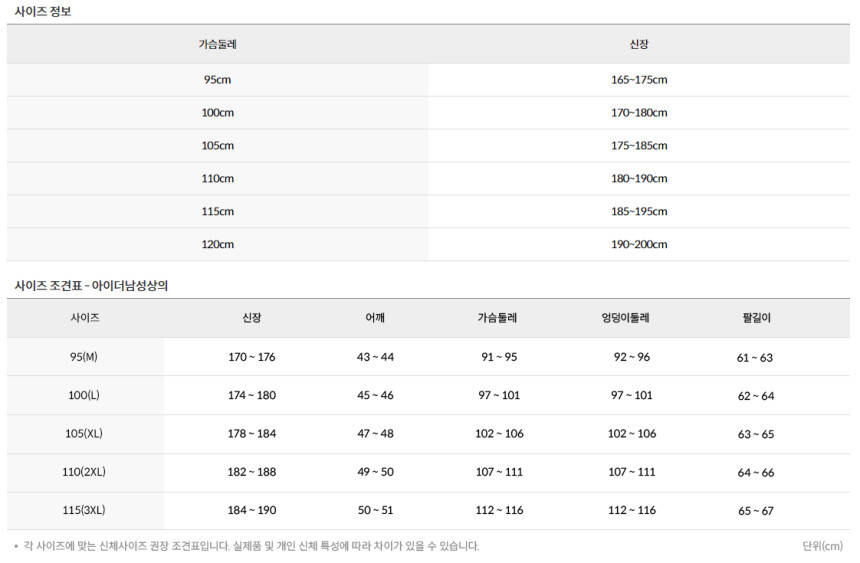Select the 105(XL) size row label
Viewport: 860px width, 563px height.
pos(84,434)
